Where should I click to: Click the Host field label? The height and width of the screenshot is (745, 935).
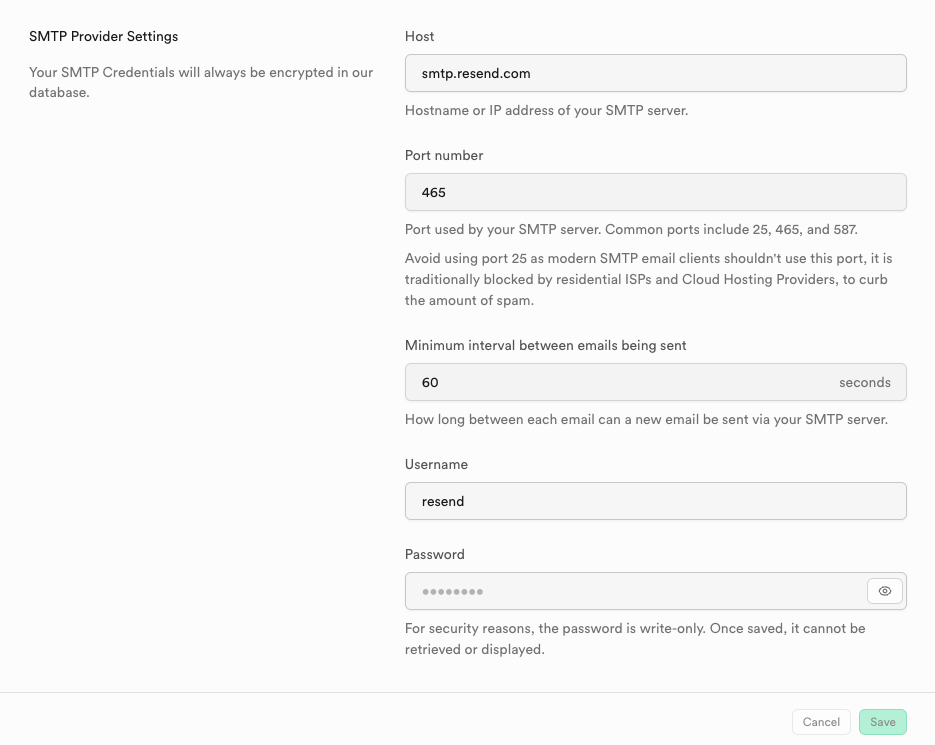420,36
